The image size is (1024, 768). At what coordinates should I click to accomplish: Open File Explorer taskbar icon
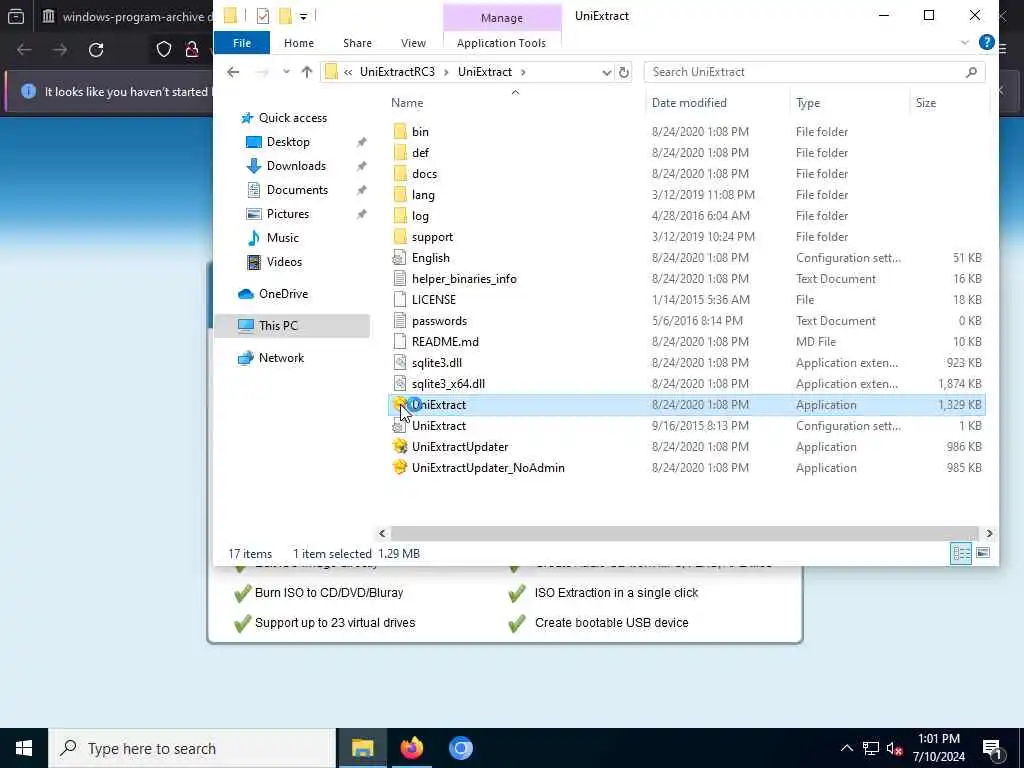click(362, 748)
